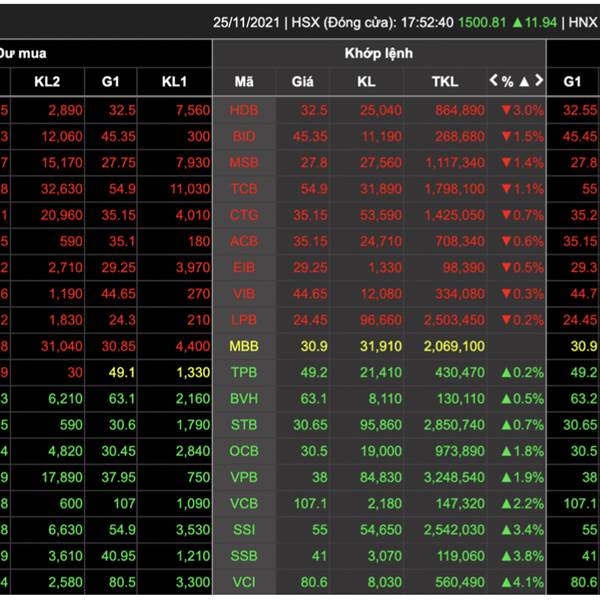
Task: Open stock ticker VCI
Action: pyautogui.click(x=244, y=582)
